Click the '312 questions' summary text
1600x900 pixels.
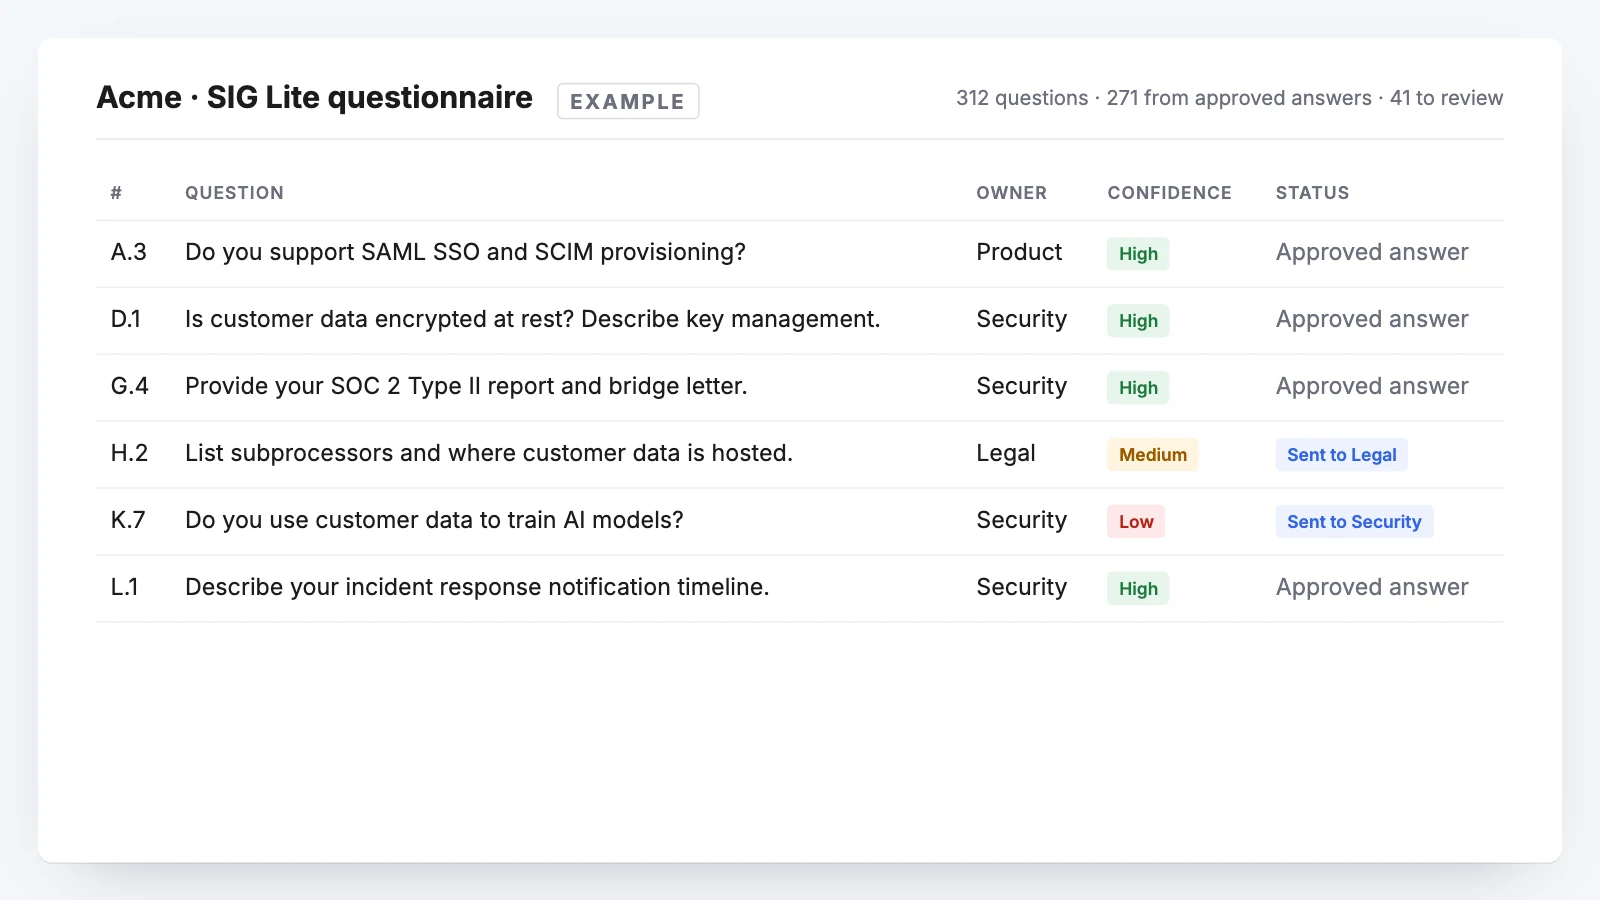[1022, 98]
